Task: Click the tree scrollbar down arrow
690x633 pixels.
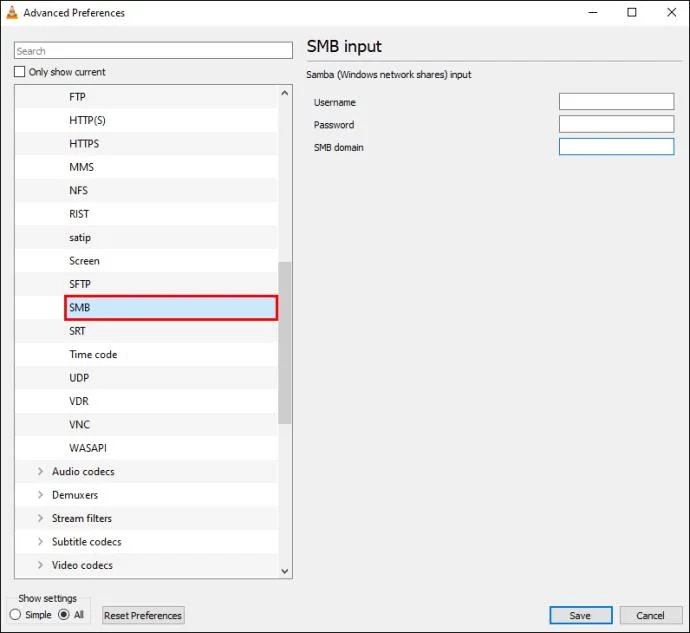Action: point(285,571)
